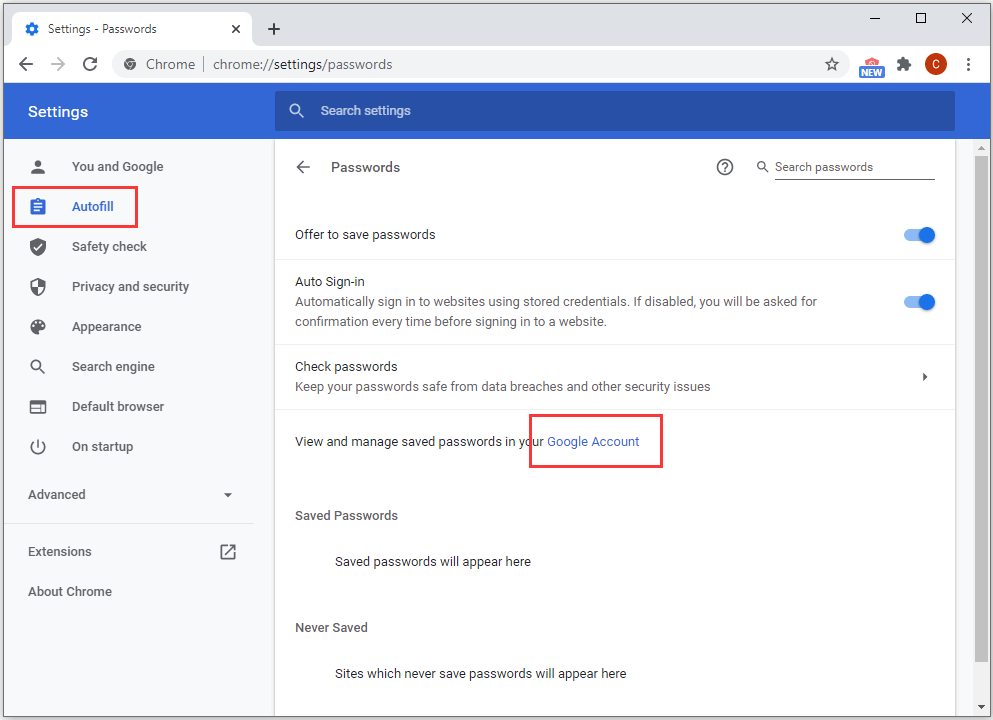Click the On startup power icon
Screen dimensions: 993x720
38,446
